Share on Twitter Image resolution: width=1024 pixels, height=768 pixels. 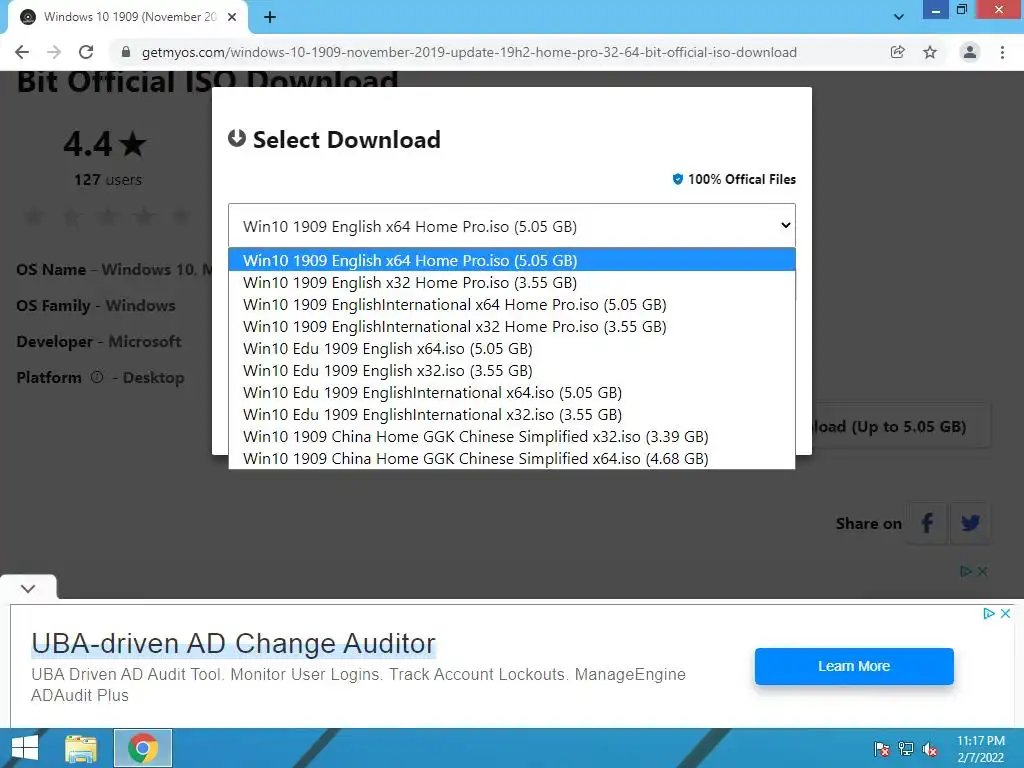point(970,522)
